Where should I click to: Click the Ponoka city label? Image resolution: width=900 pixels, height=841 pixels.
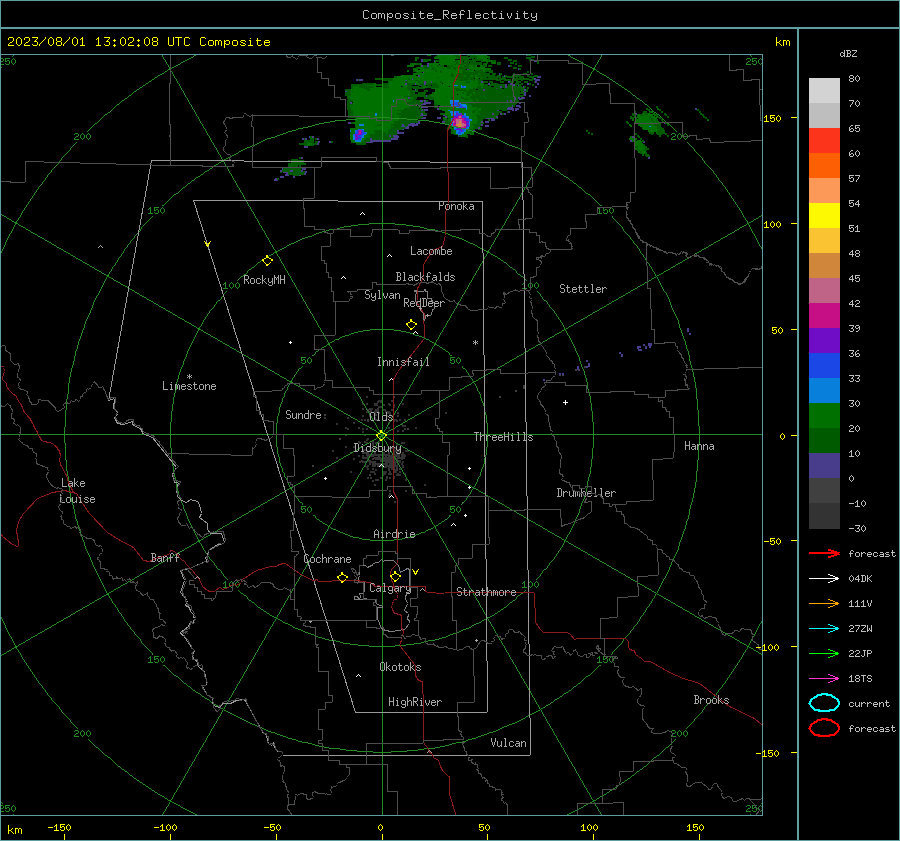tap(456, 206)
